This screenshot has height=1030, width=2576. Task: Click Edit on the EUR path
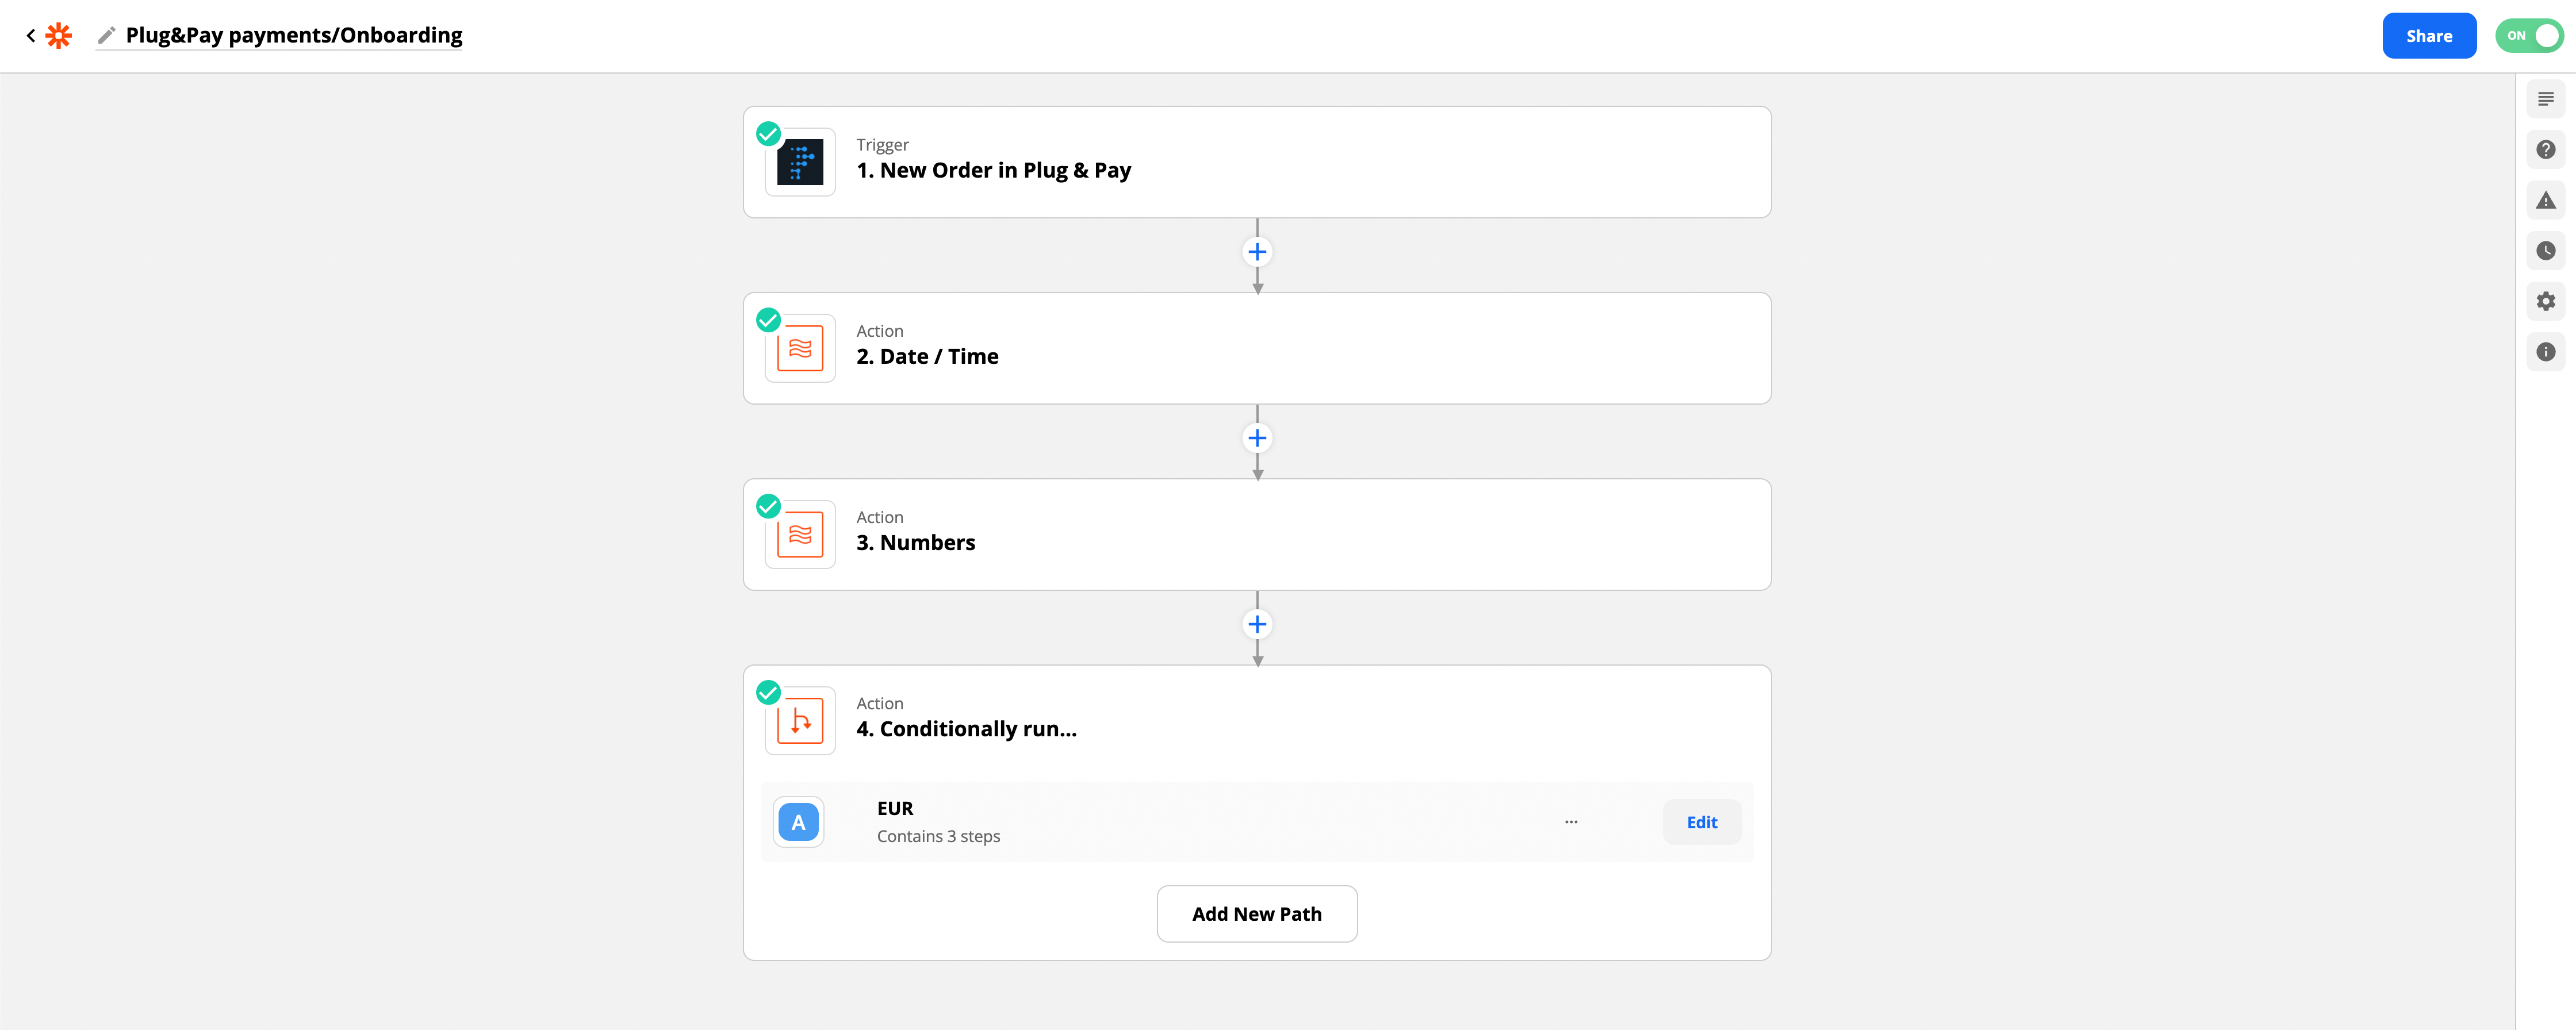[x=1701, y=822]
